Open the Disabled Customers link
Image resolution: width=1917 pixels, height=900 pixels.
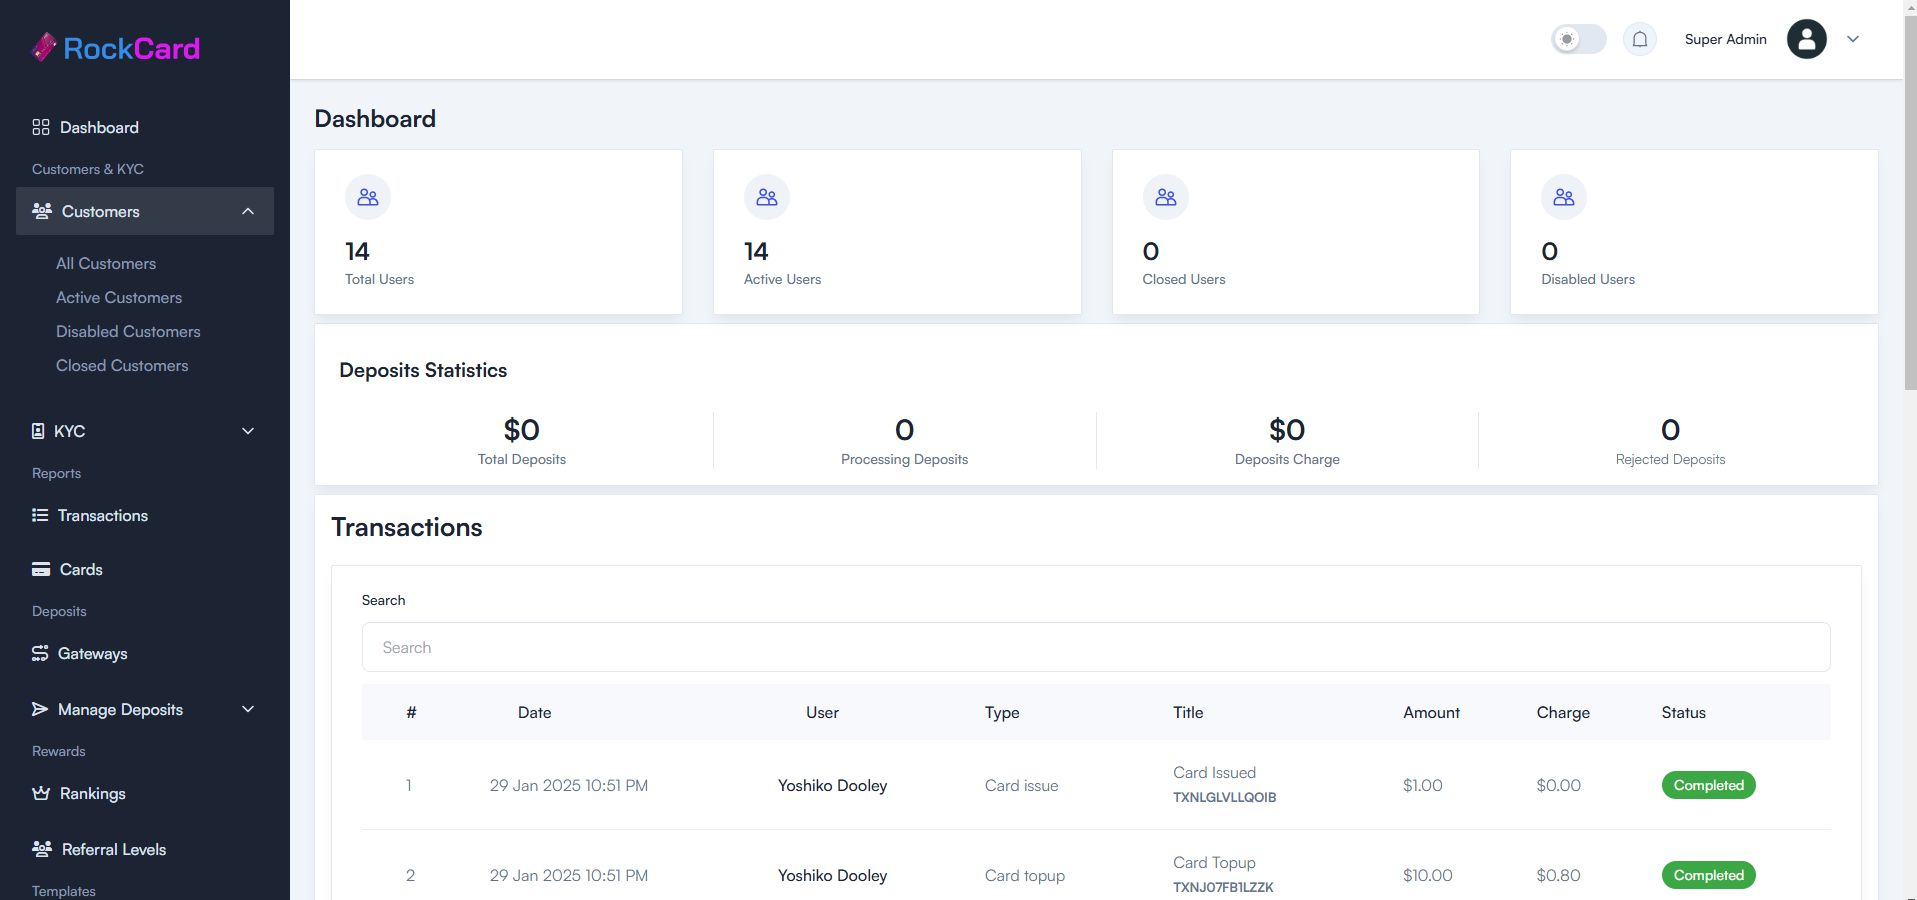pyautogui.click(x=128, y=331)
